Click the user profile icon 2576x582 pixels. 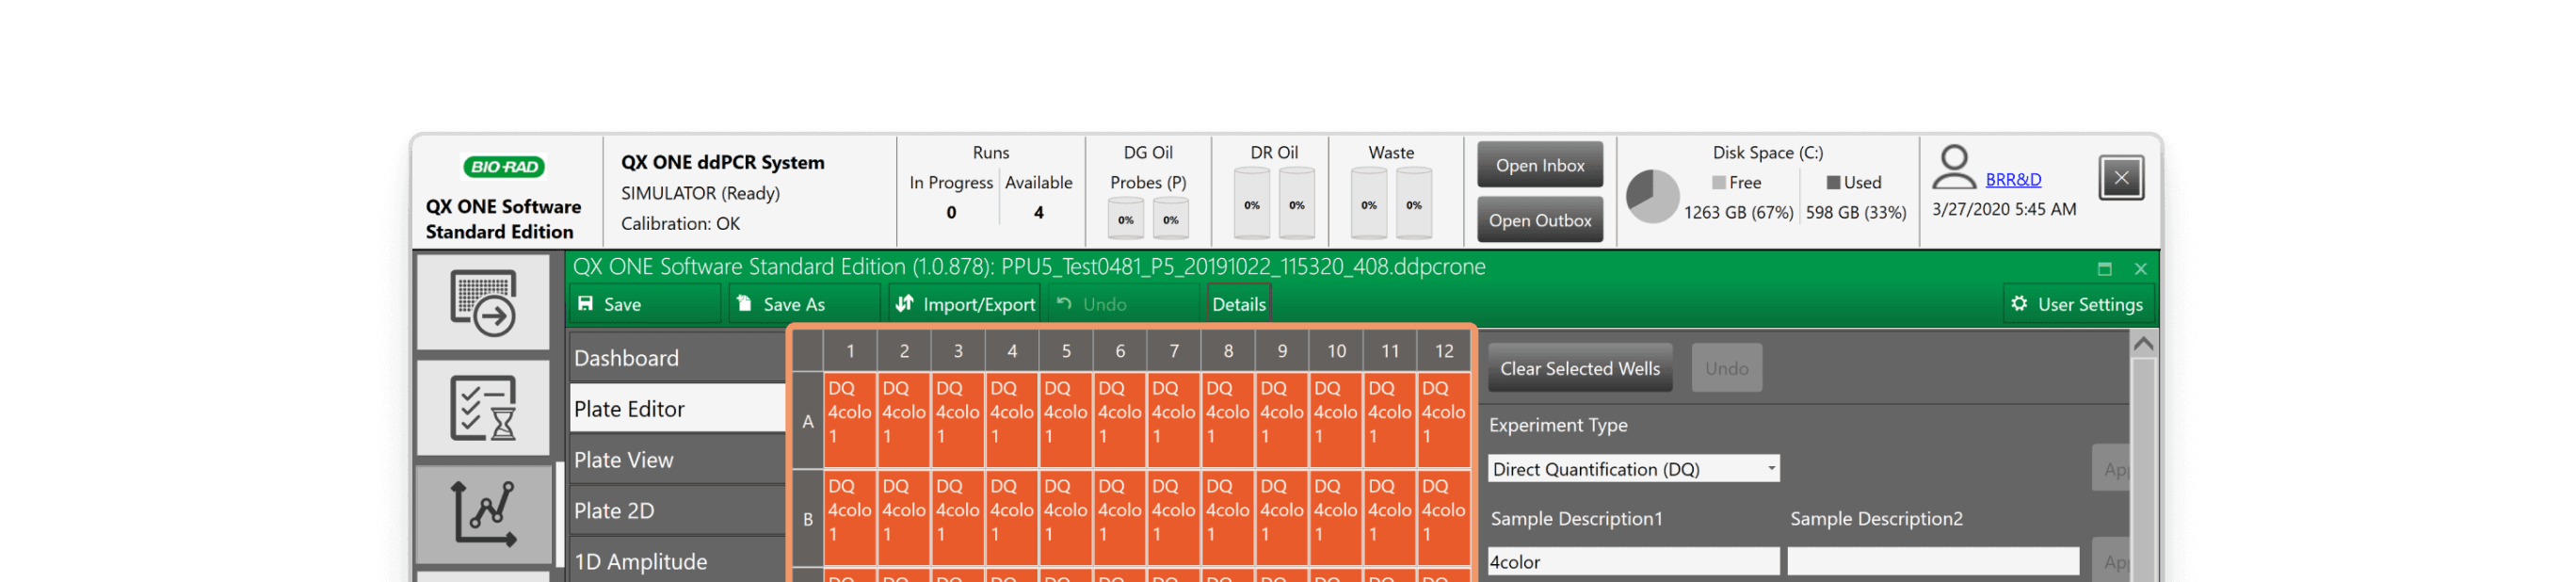pos(1953,167)
